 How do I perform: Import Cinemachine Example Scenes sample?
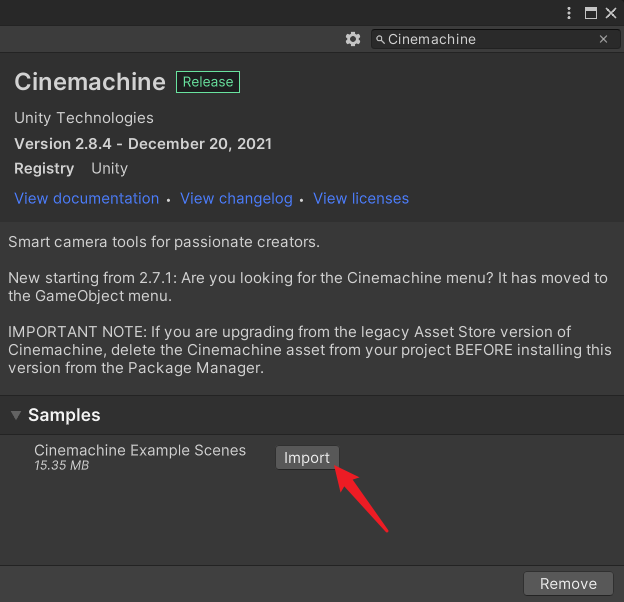(x=307, y=458)
